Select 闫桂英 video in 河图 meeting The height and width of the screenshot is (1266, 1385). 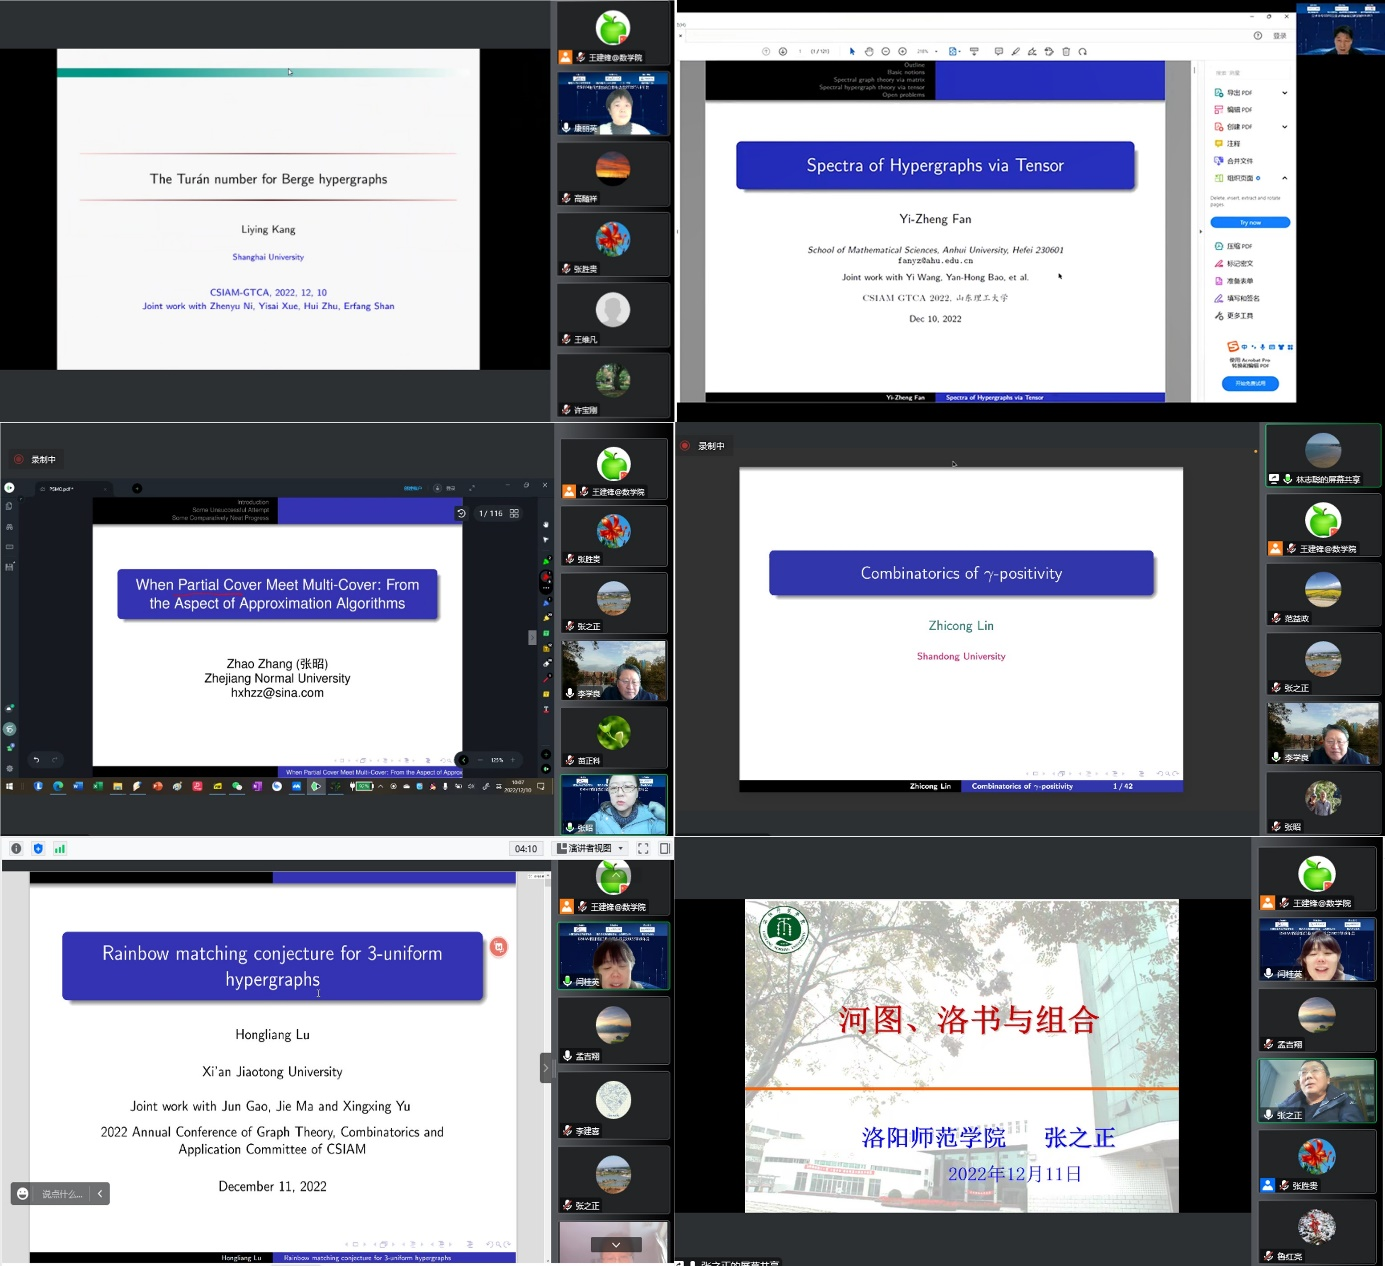tap(1317, 949)
